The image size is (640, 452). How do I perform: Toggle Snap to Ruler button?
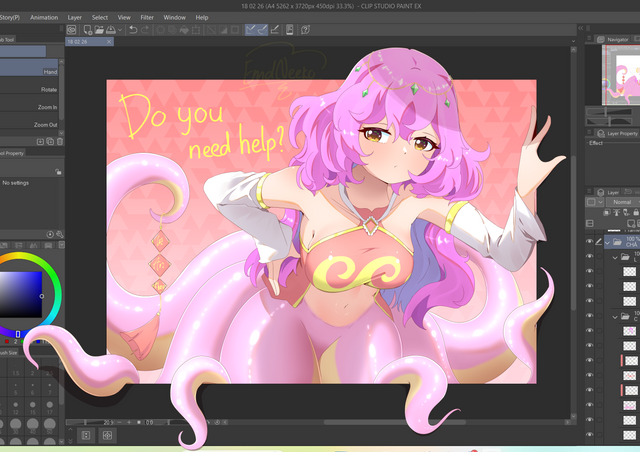251,30
